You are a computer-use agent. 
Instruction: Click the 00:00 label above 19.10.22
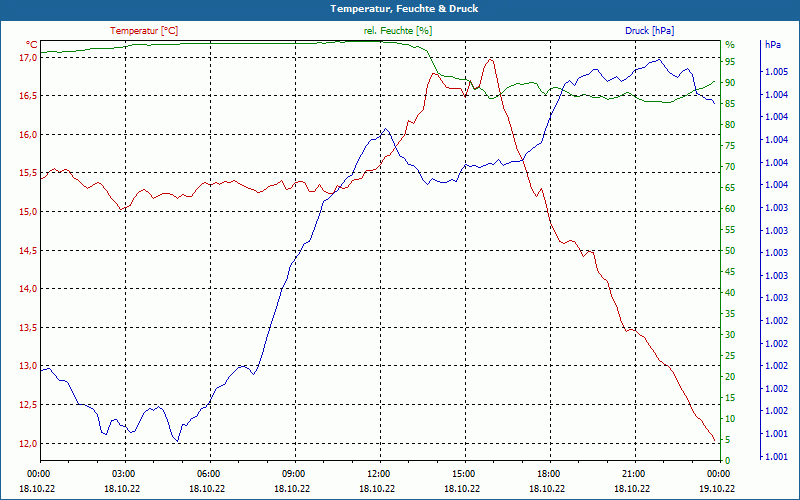[x=719, y=473]
